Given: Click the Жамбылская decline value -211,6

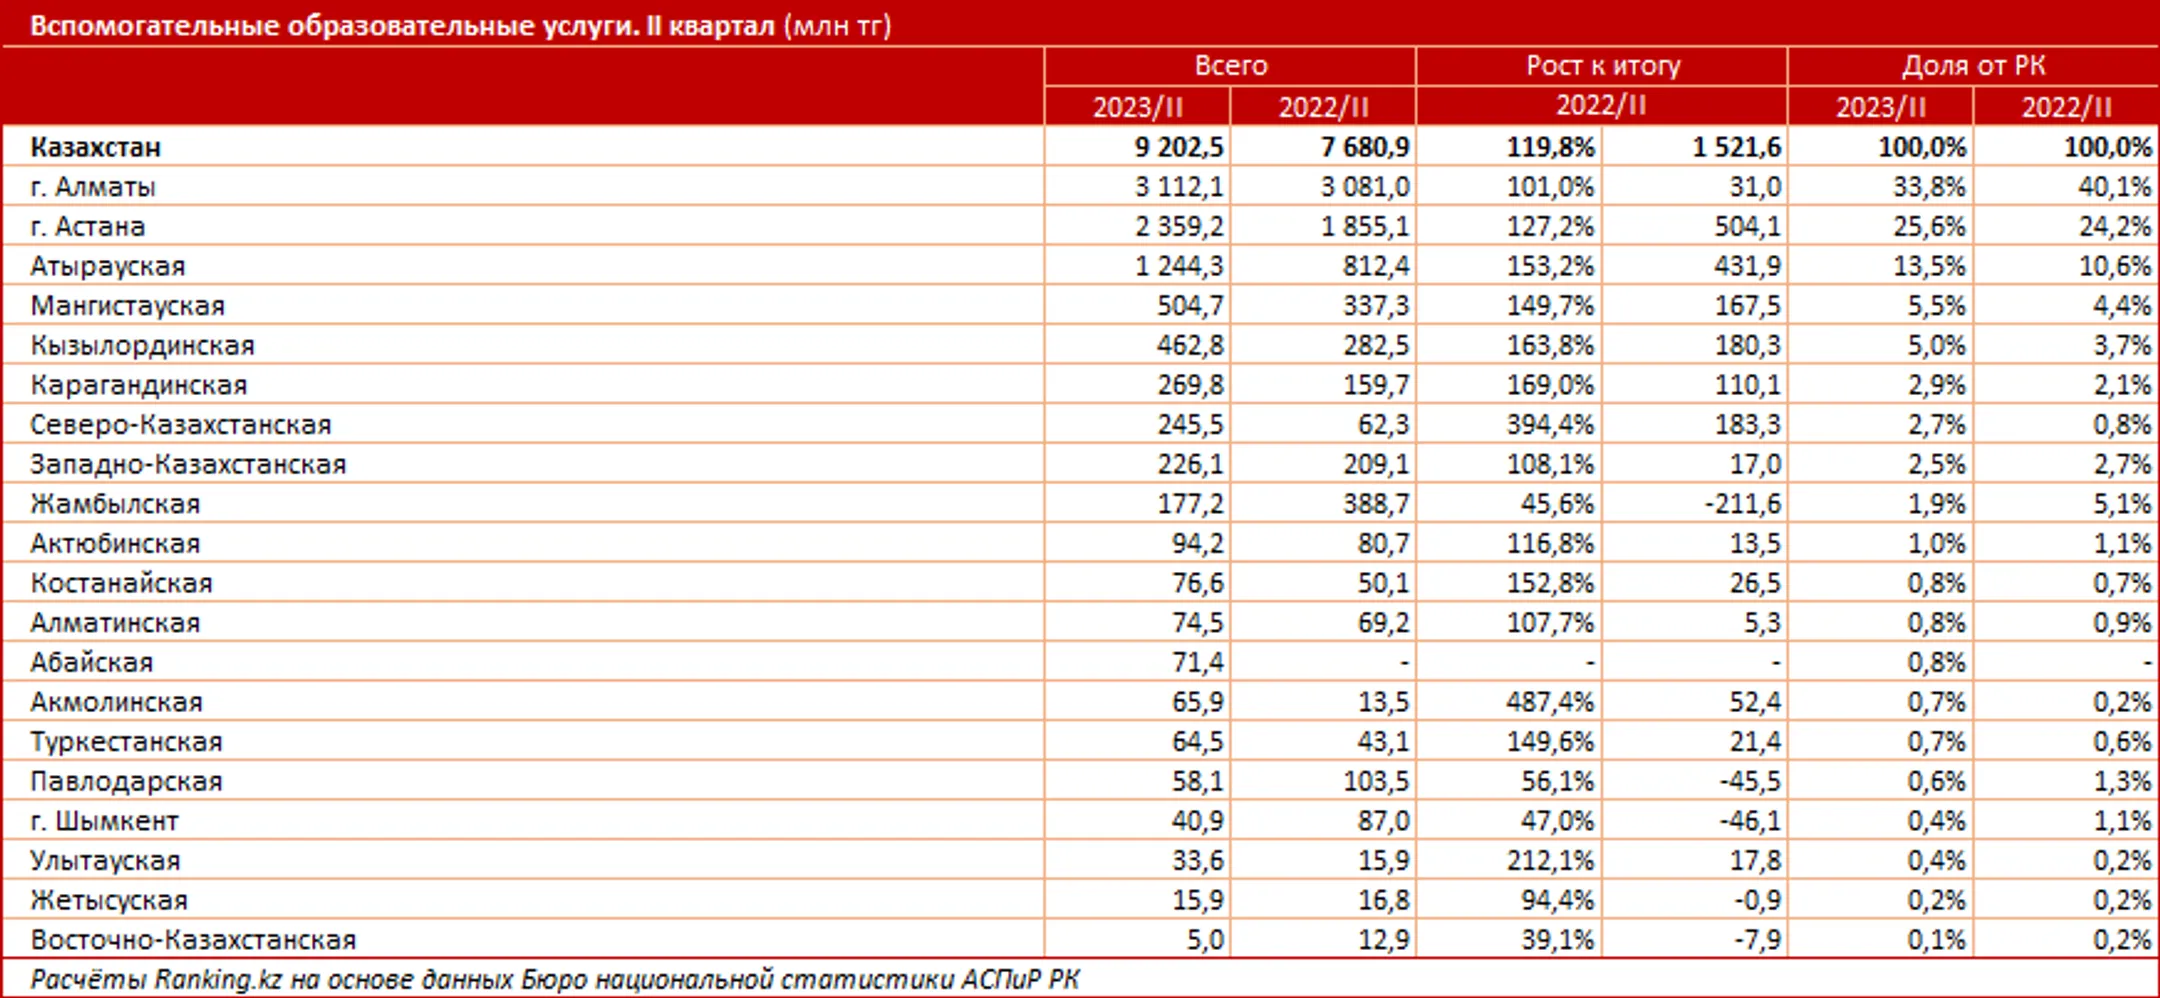Looking at the screenshot, I should (x=1743, y=504).
